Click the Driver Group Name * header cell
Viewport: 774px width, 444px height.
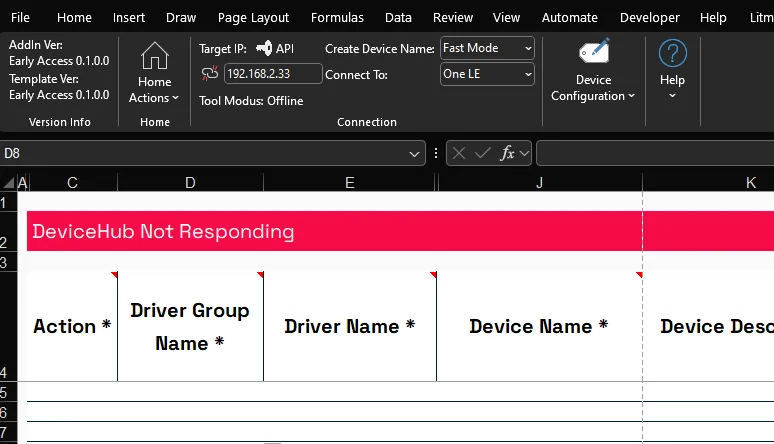pyautogui.click(x=191, y=326)
